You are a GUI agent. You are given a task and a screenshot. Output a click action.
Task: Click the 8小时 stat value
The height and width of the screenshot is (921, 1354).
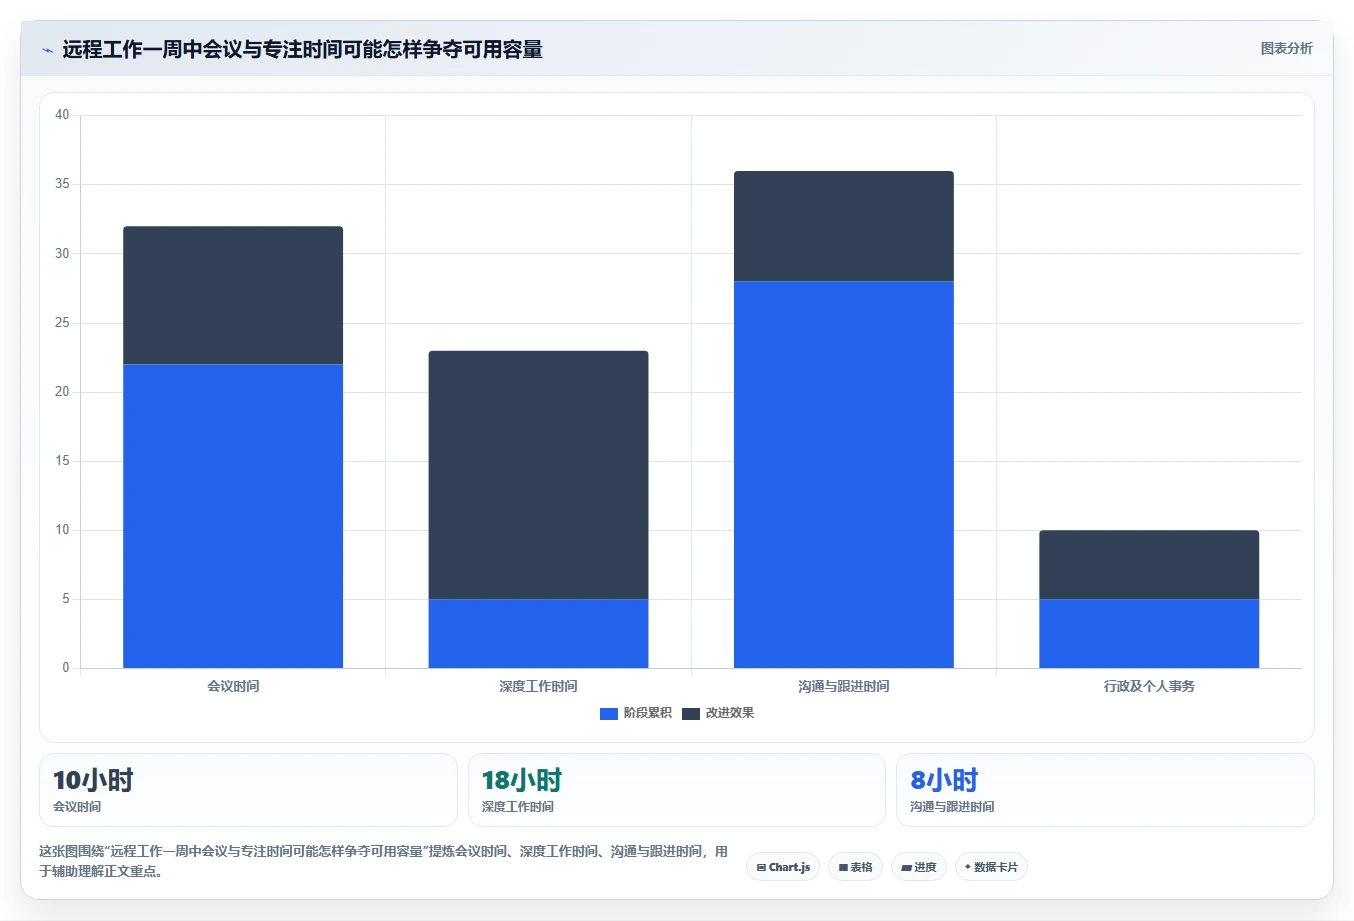pos(944,780)
